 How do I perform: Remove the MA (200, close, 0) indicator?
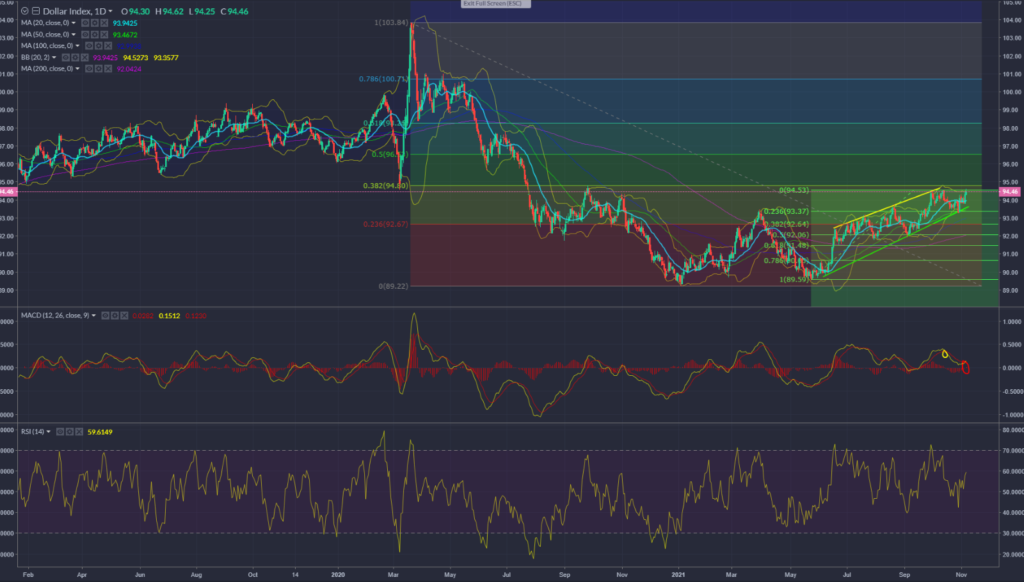click(x=107, y=69)
